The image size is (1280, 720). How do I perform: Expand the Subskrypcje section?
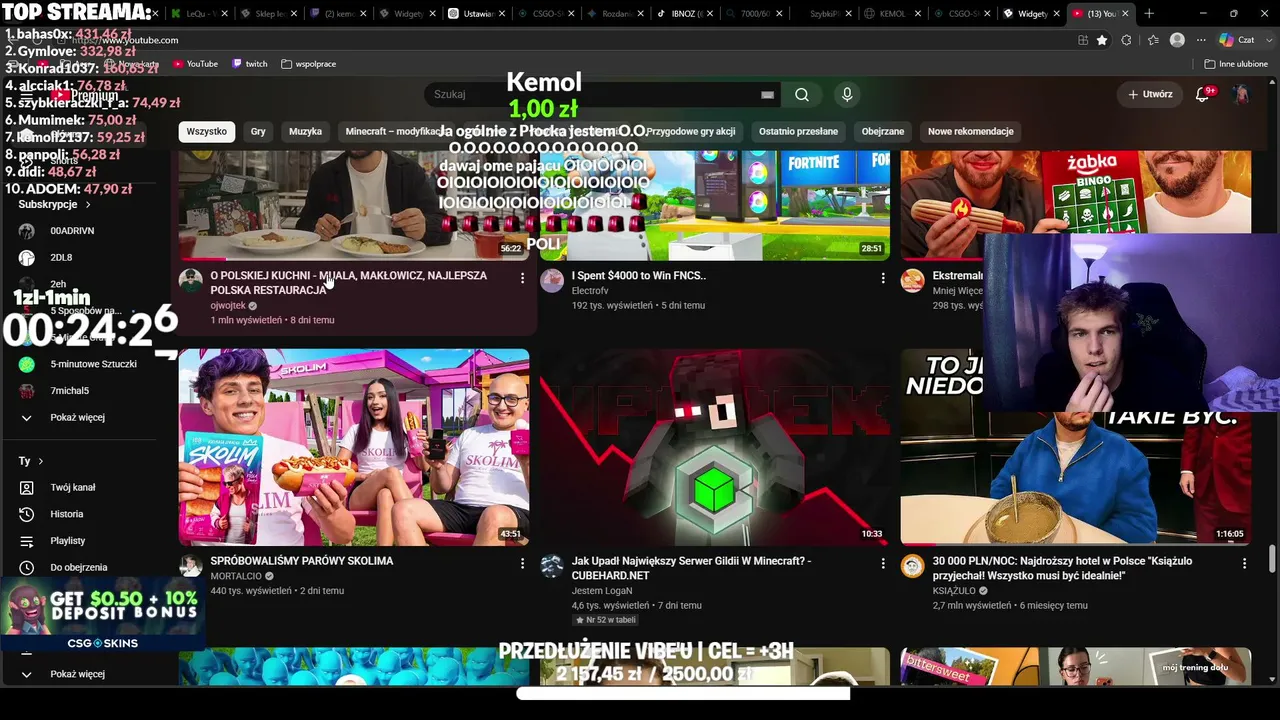pos(55,205)
